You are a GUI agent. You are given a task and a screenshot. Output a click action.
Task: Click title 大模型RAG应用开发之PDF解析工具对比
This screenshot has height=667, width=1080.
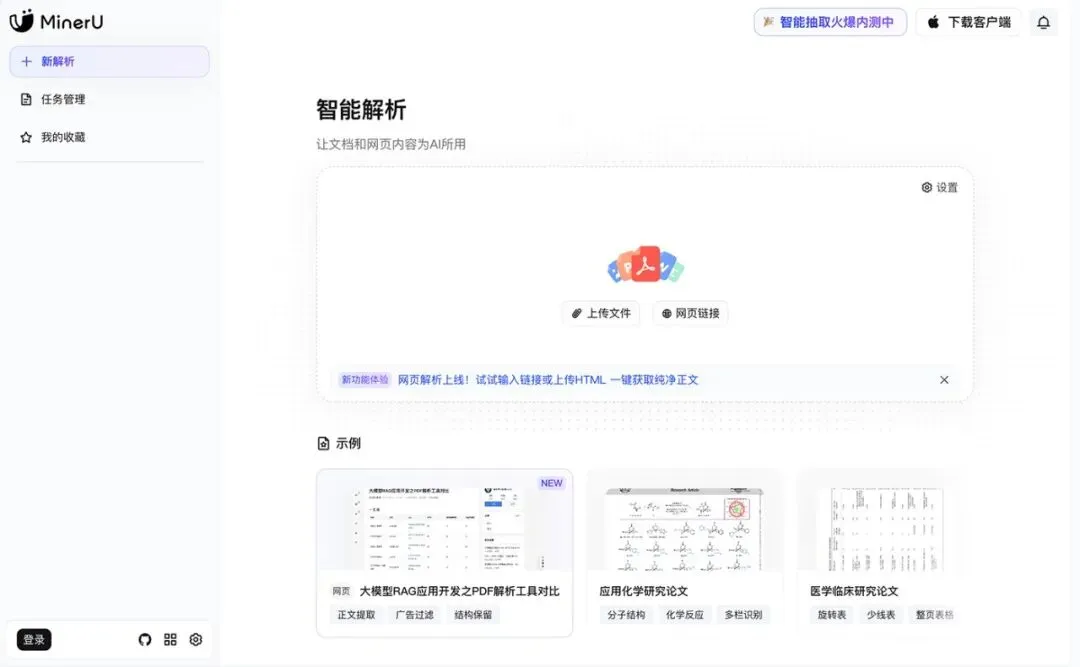(459, 591)
